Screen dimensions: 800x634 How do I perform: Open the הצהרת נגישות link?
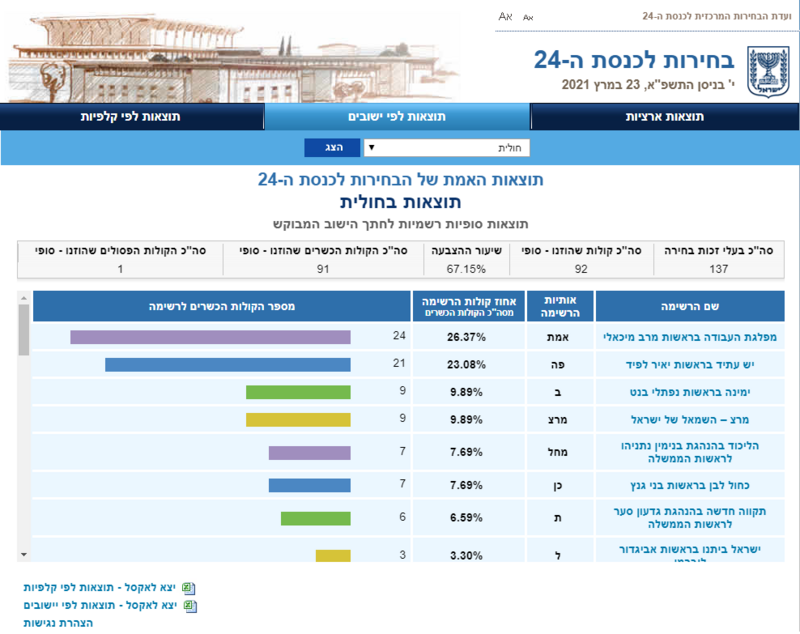pyautogui.click(x=58, y=623)
